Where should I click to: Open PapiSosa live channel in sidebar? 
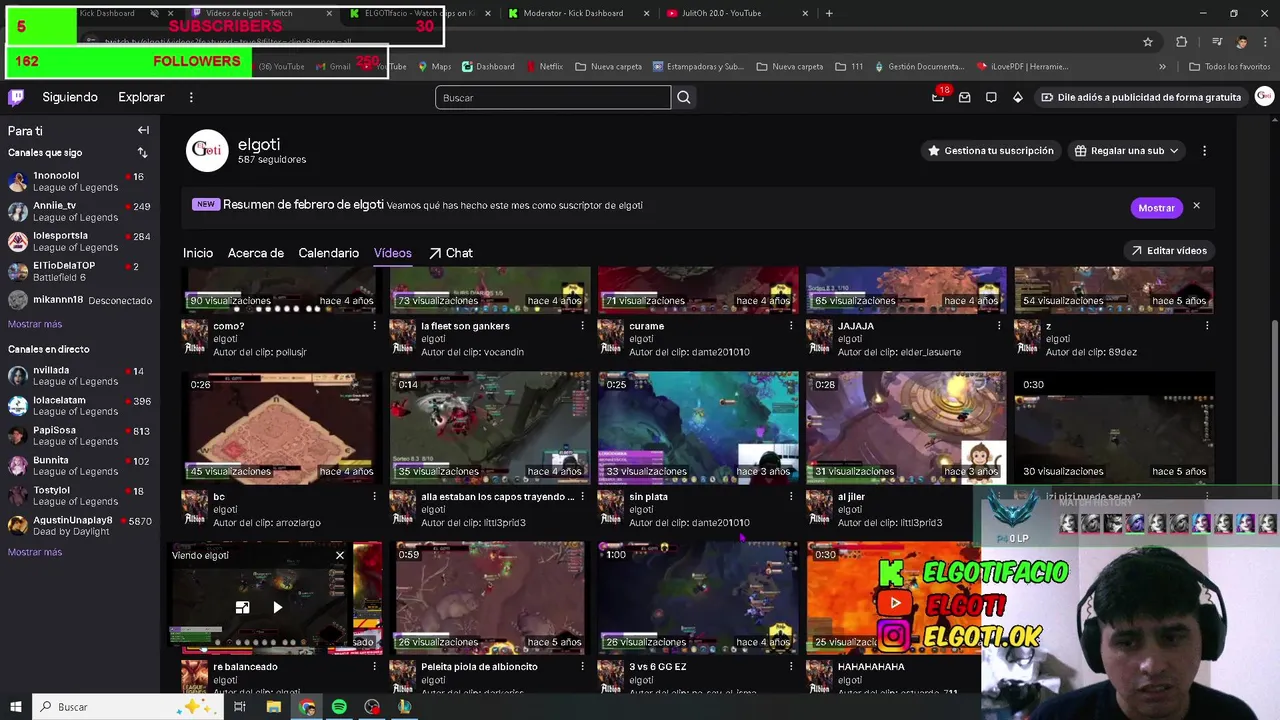(x=80, y=435)
